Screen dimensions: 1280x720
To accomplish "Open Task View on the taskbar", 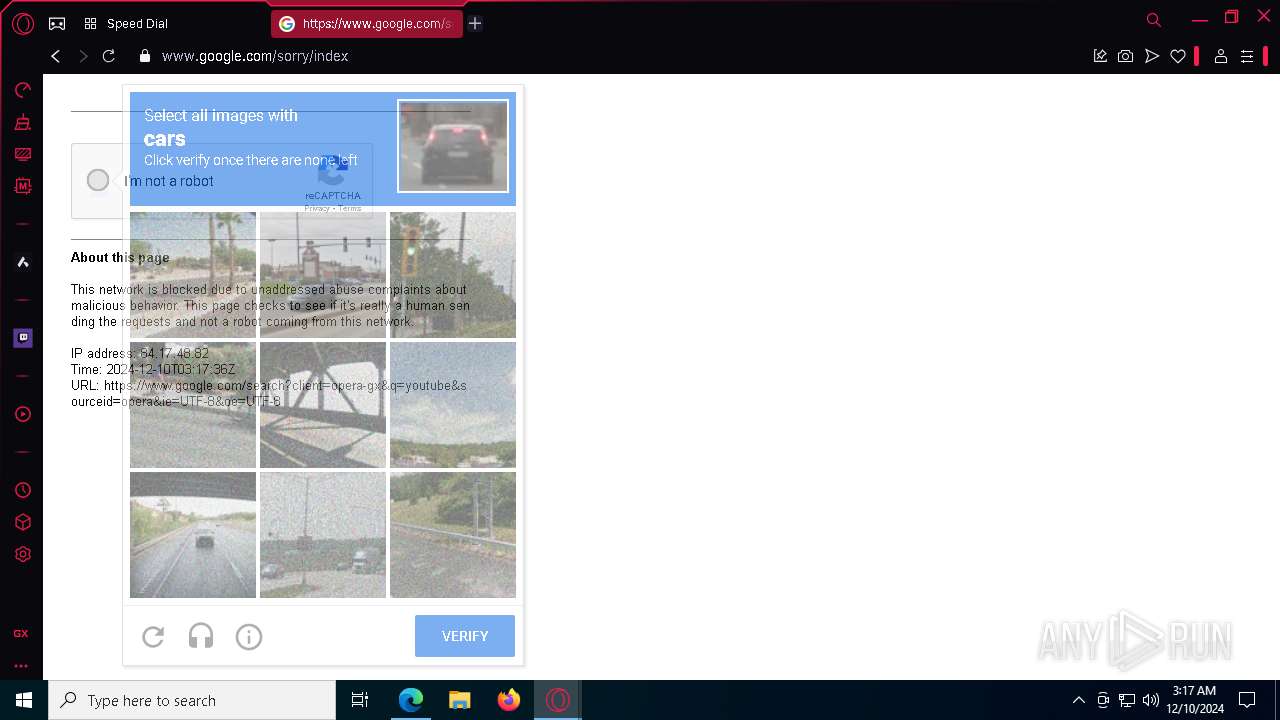I will (360, 700).
